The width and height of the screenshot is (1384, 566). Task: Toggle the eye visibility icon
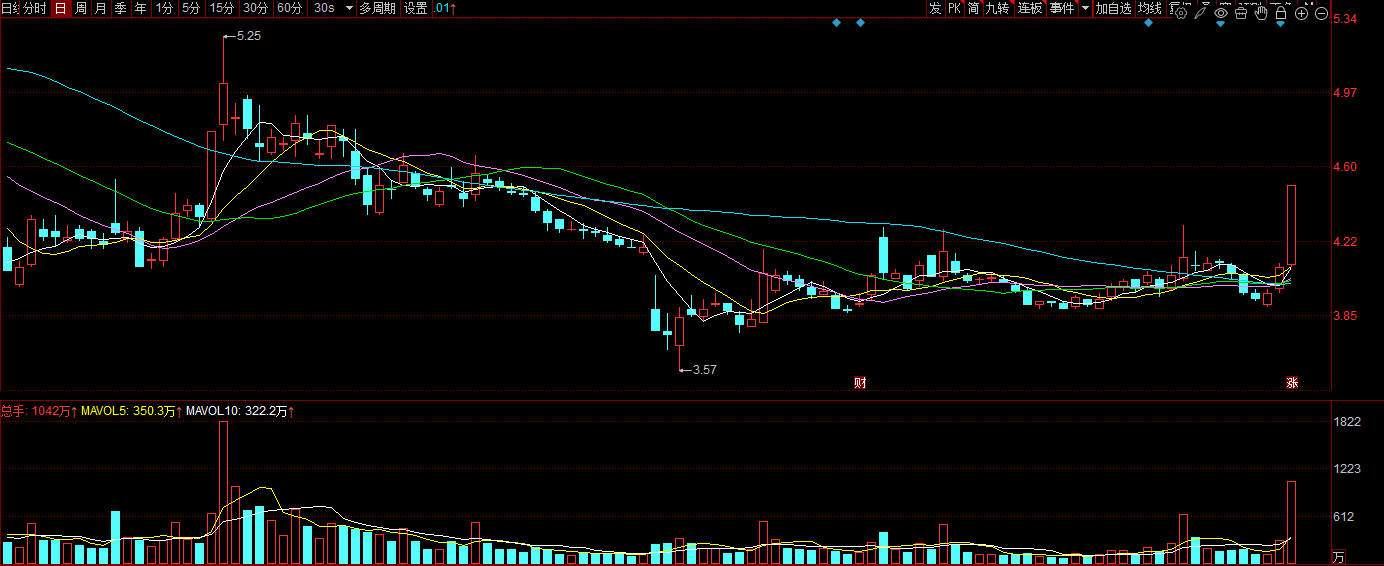1221,13
